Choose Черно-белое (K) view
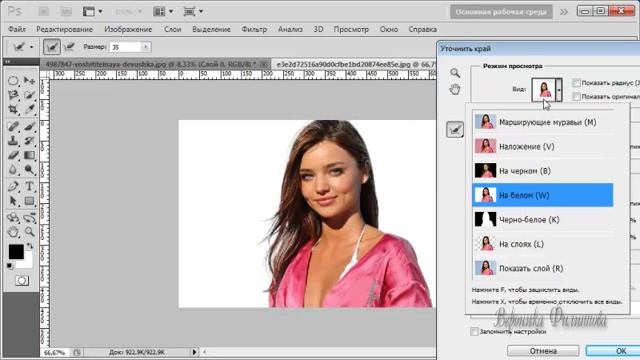 tap(543, 220)
